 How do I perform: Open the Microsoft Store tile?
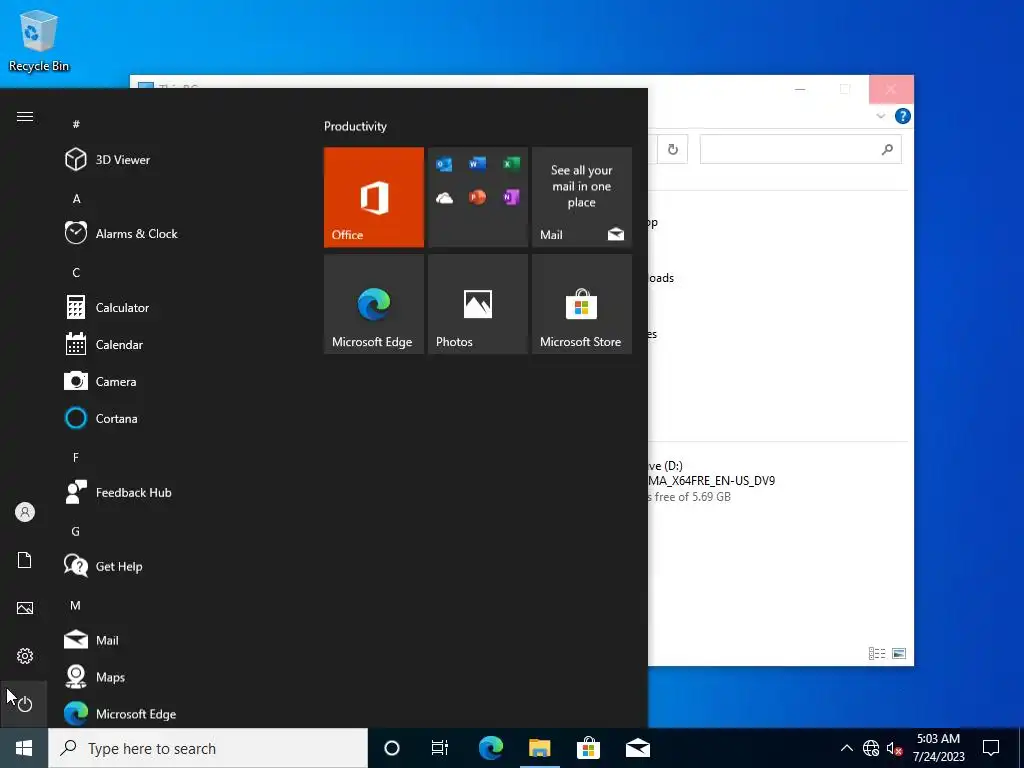coord(582,304)
